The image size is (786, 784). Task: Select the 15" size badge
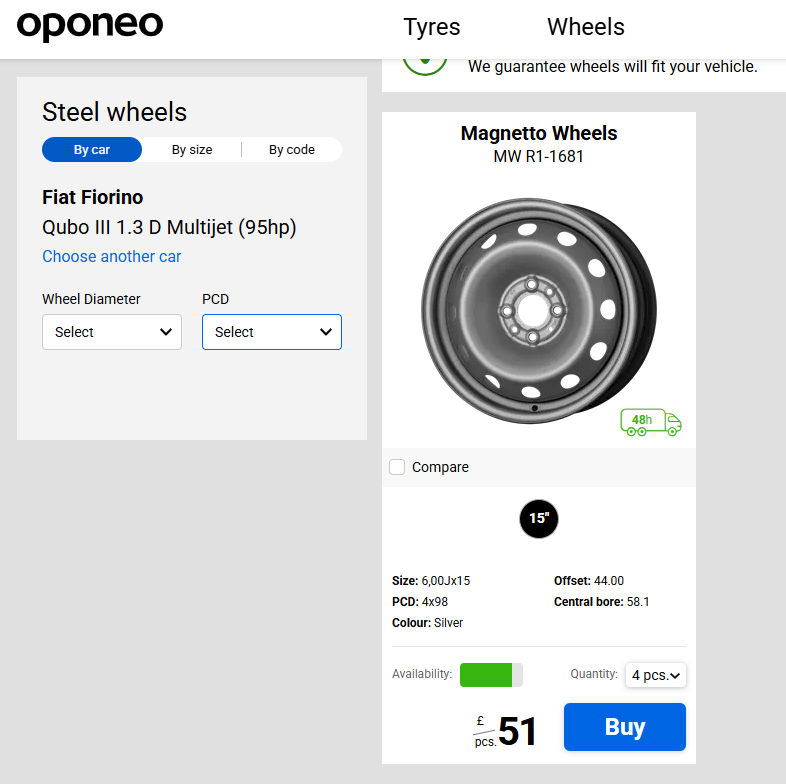[539, 518]
